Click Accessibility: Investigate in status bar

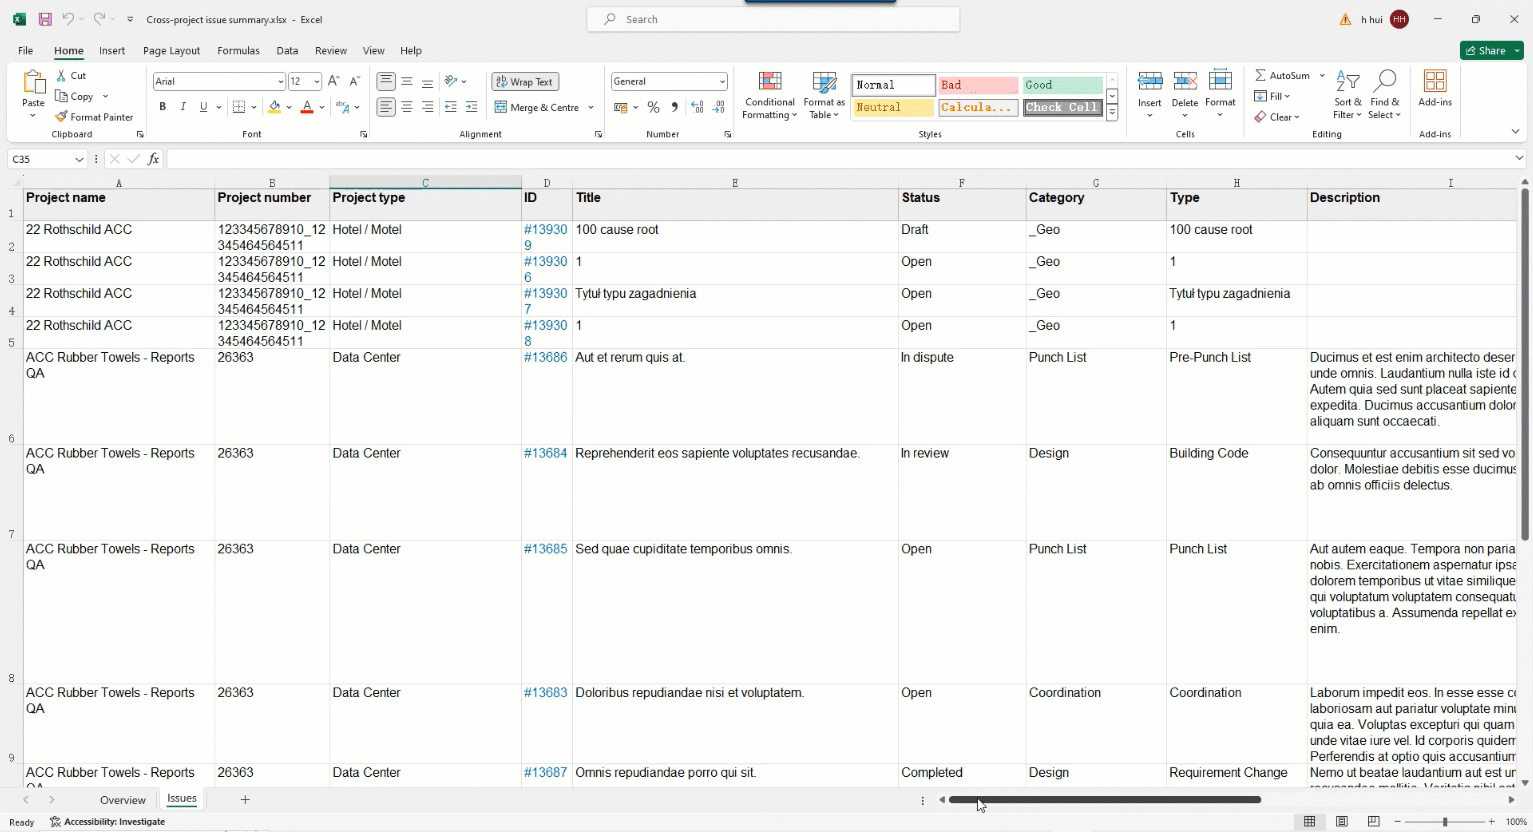[x=108, y=822]
